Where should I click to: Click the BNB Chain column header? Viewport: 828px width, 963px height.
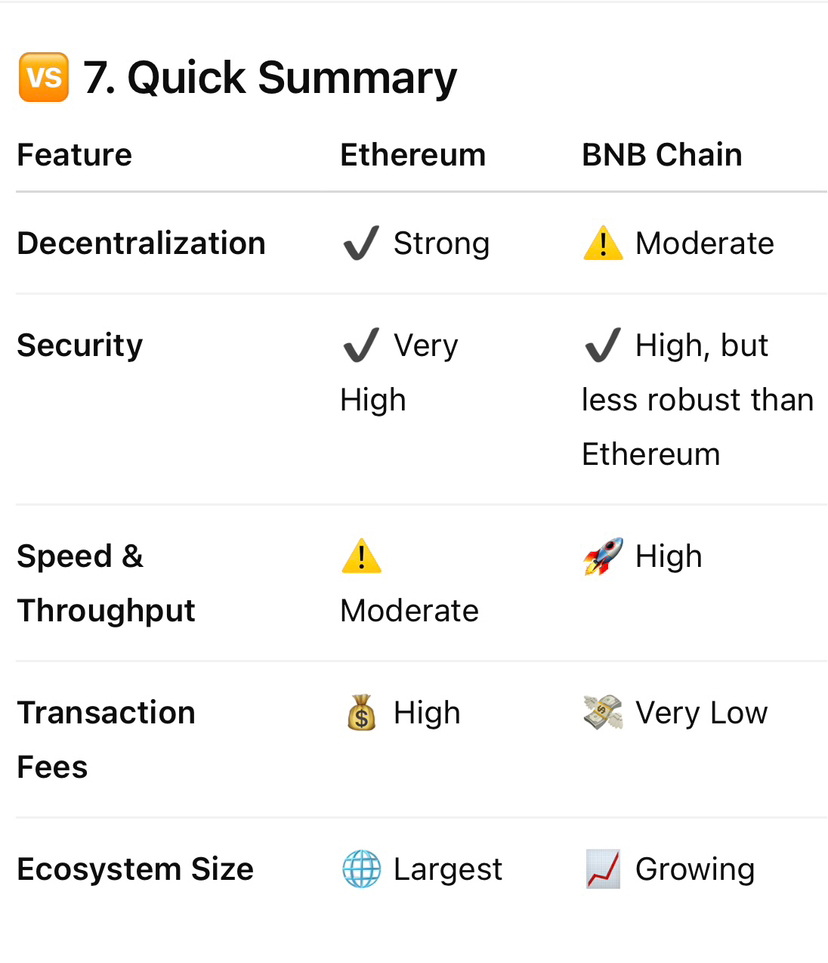[662, 155]
